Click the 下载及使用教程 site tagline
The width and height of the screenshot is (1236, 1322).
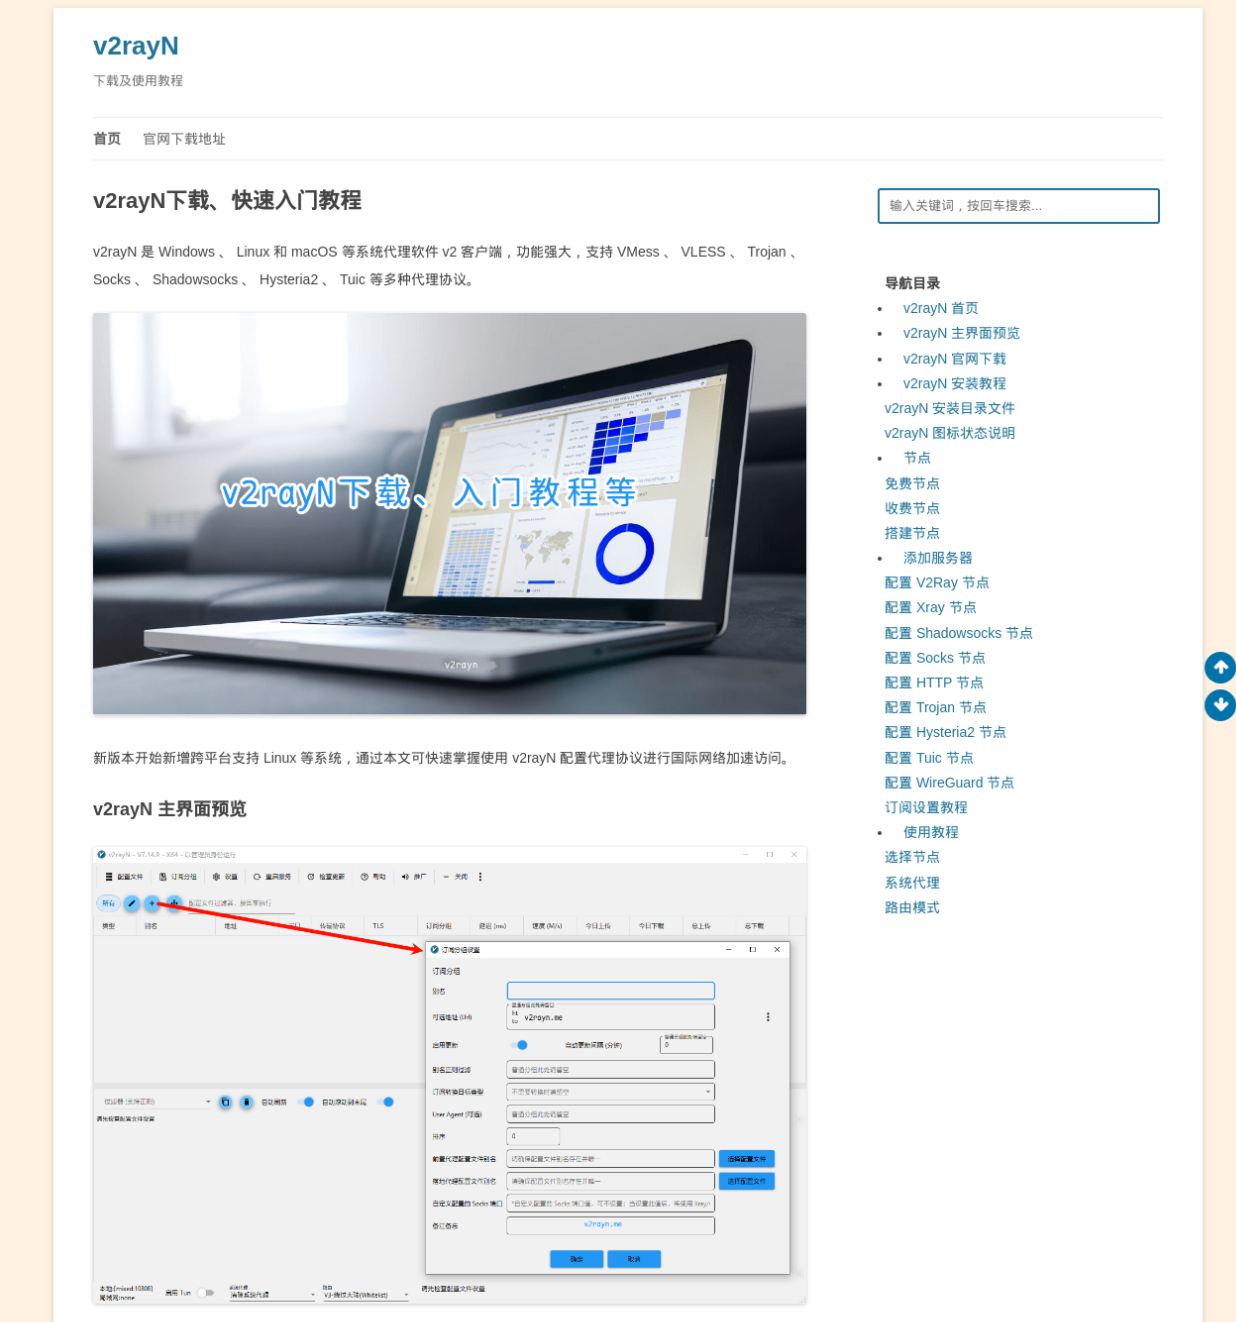[x=138, y=81]
